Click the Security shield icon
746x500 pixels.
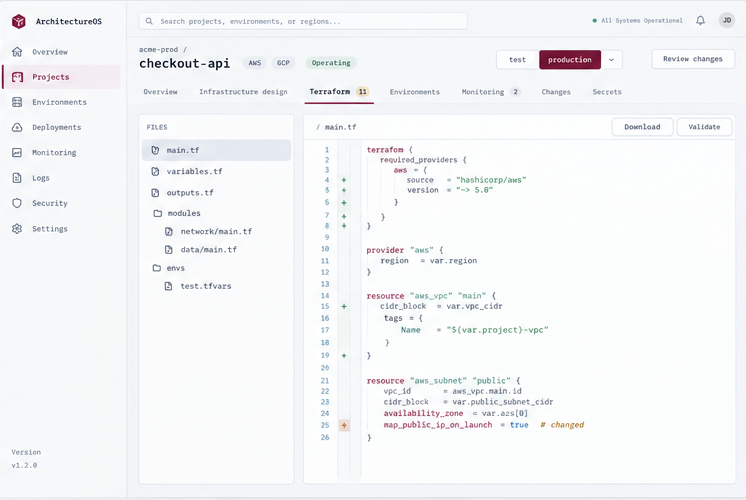coord(17,203)
